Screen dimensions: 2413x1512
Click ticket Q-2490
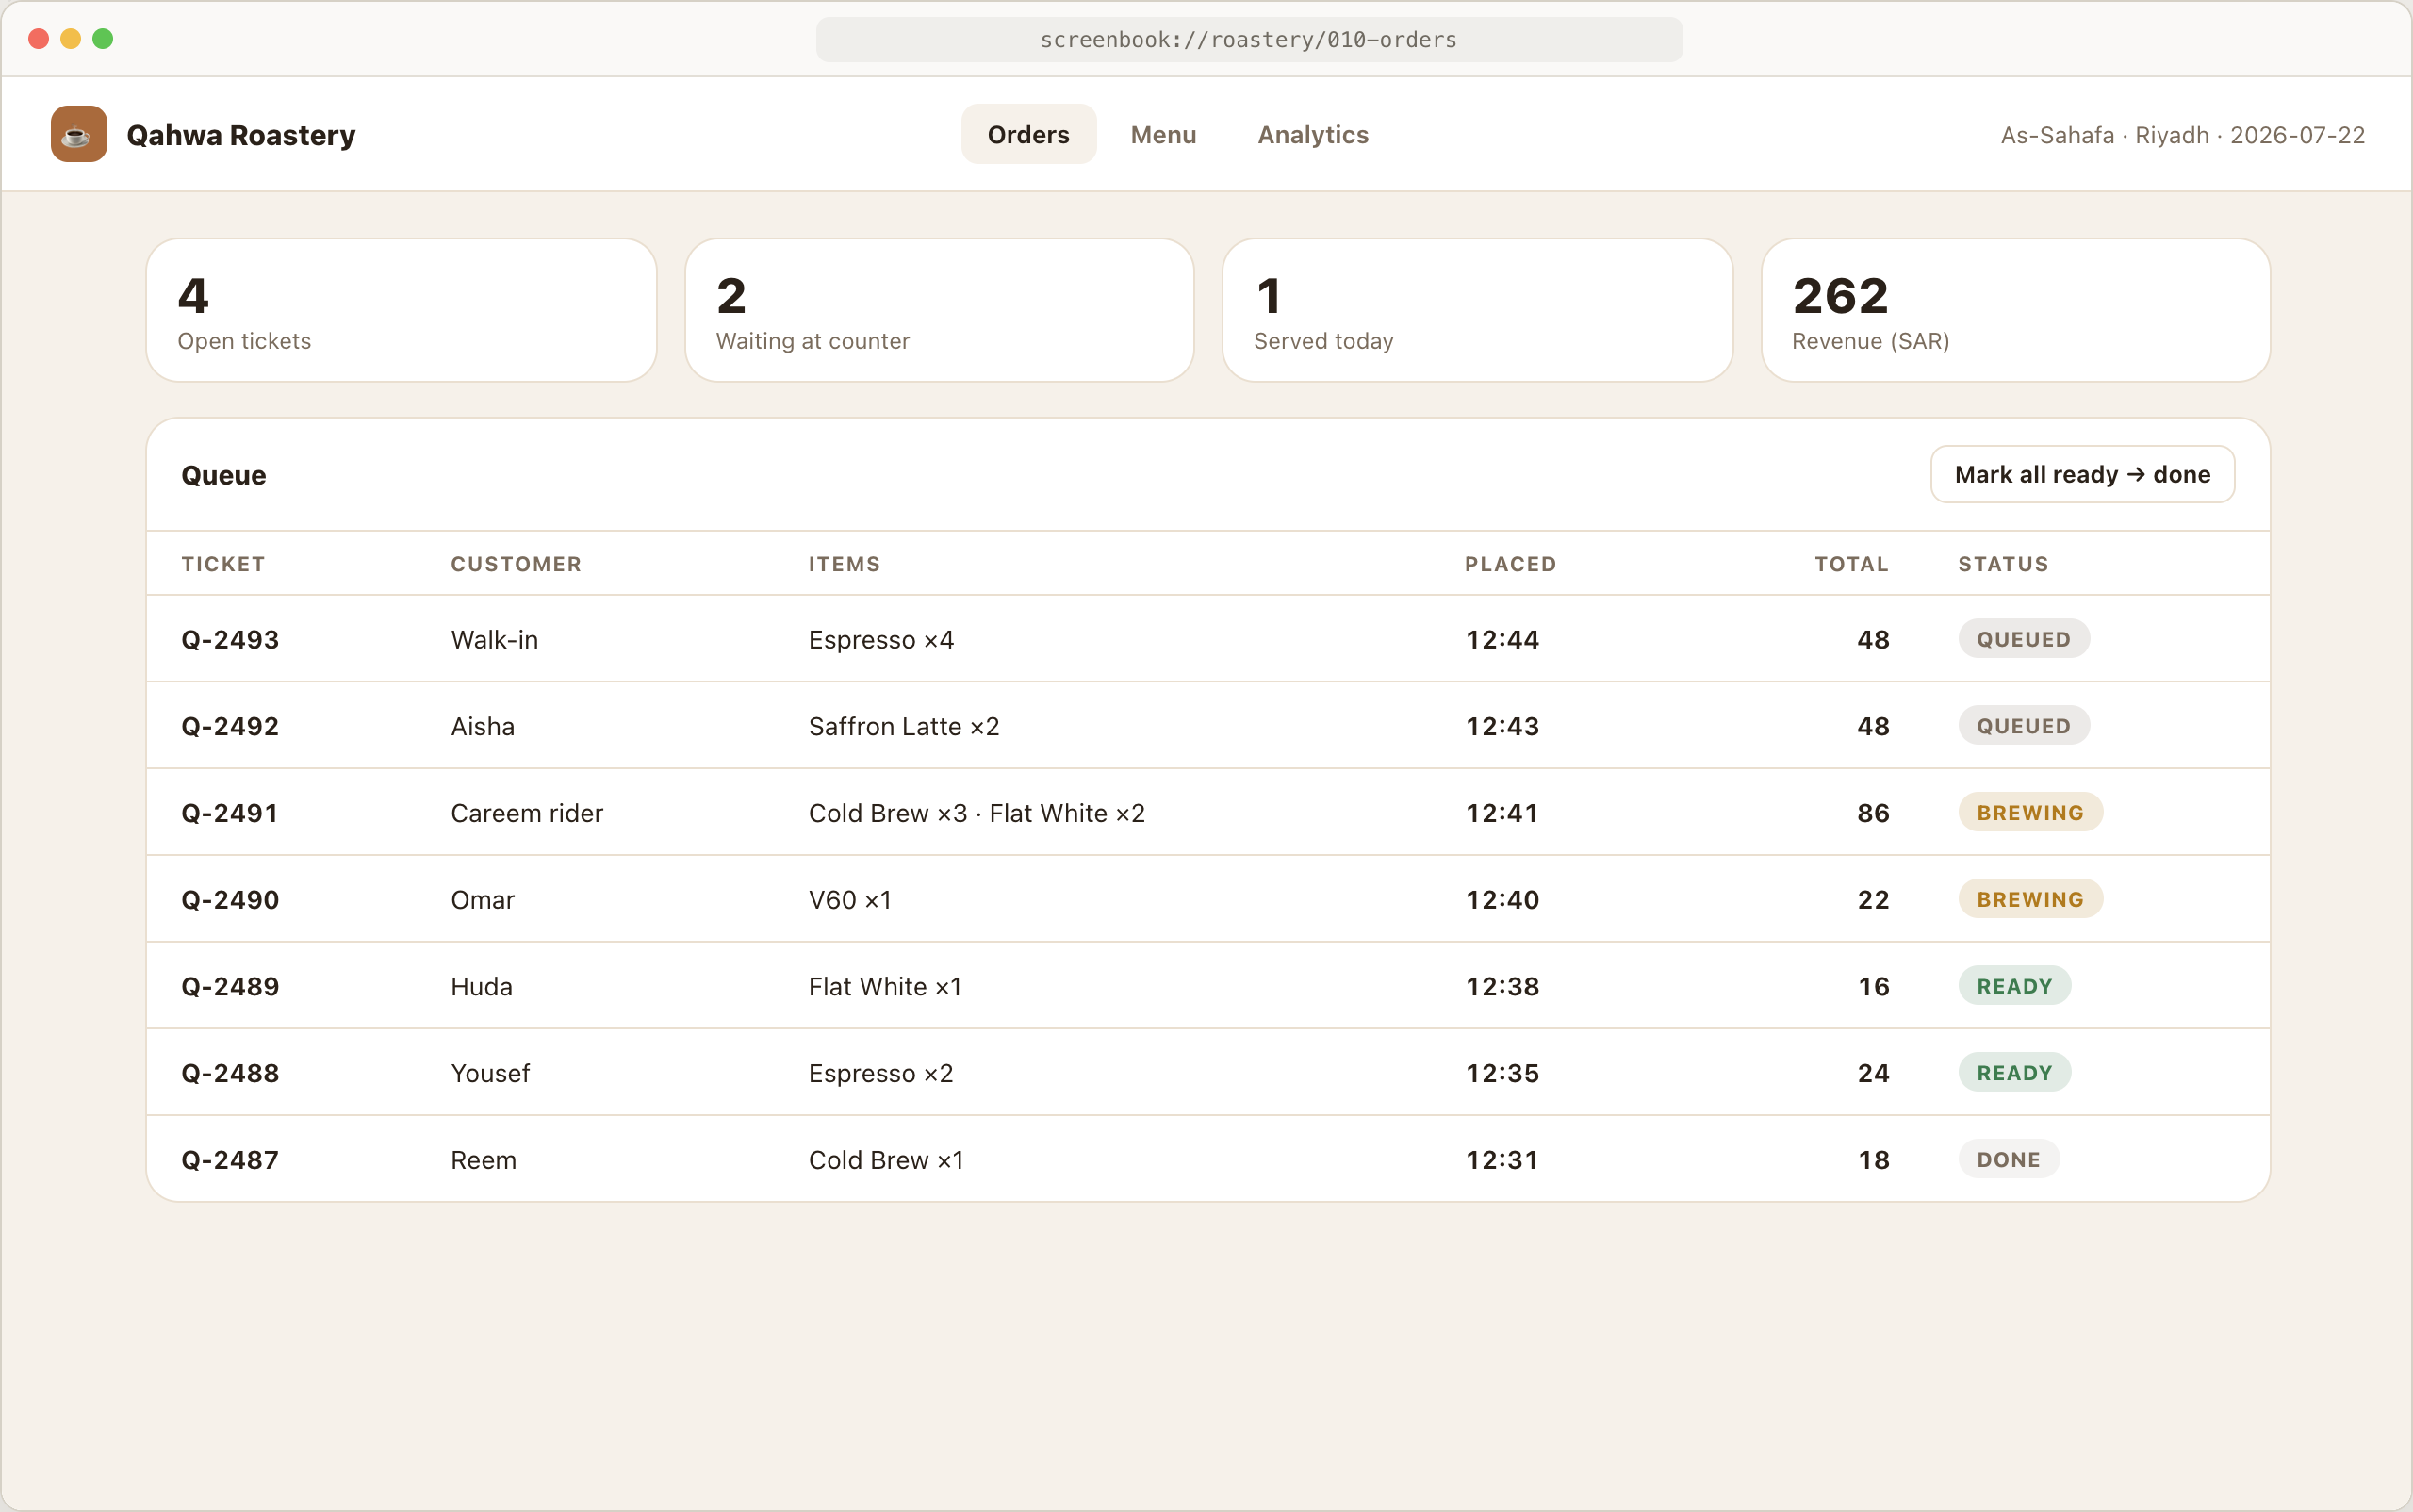pyautogui.click(x=230, y=900)
